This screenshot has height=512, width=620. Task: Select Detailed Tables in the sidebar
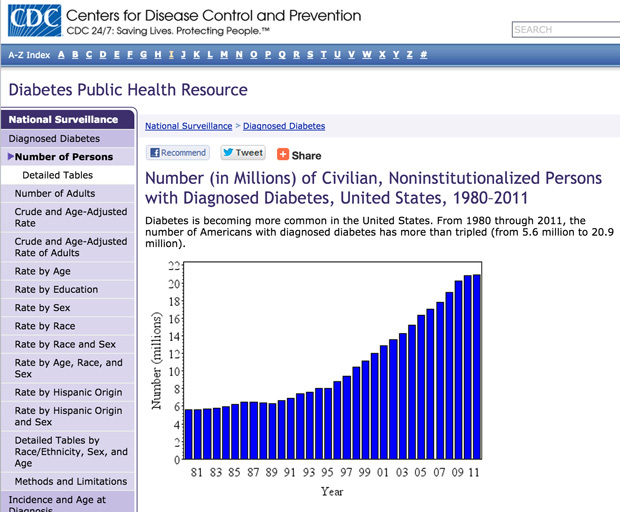(x=51, y=175)
